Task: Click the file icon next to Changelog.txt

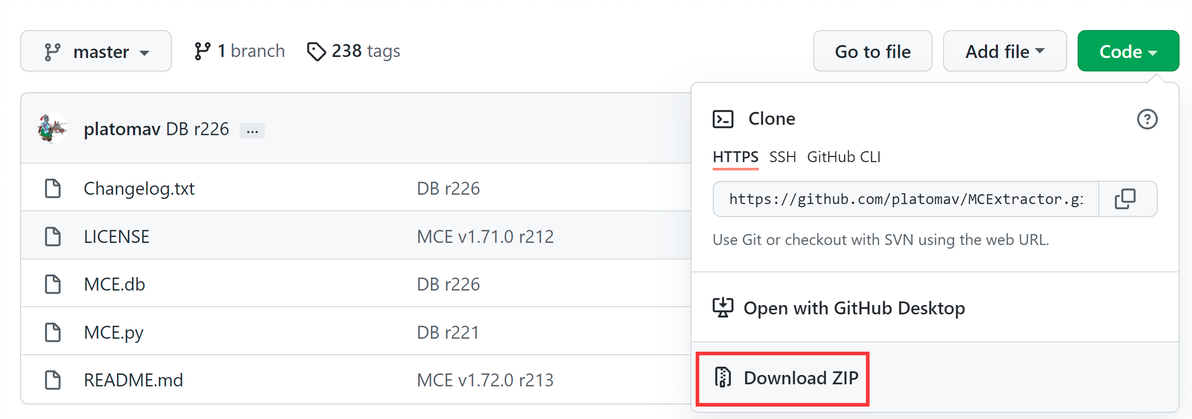Action: click(x=53, y=189)
